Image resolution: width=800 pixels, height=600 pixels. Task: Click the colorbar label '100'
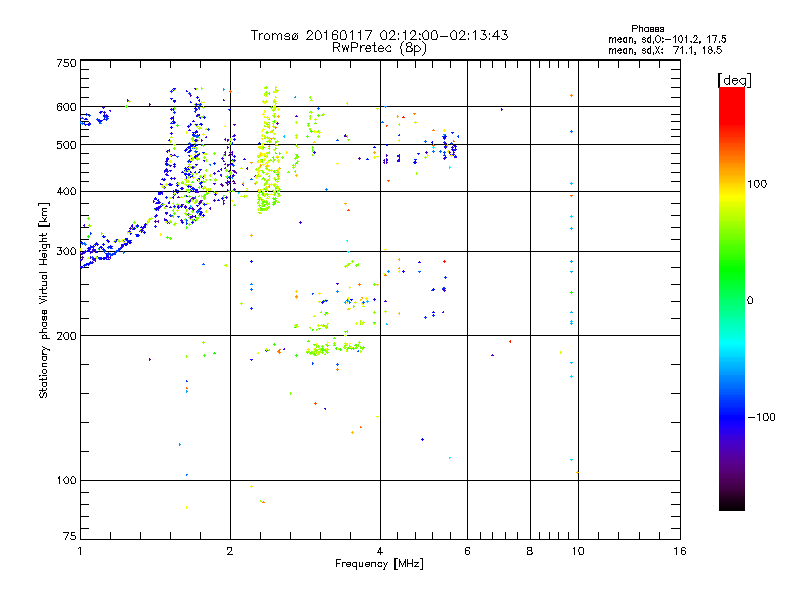point(757,184)
